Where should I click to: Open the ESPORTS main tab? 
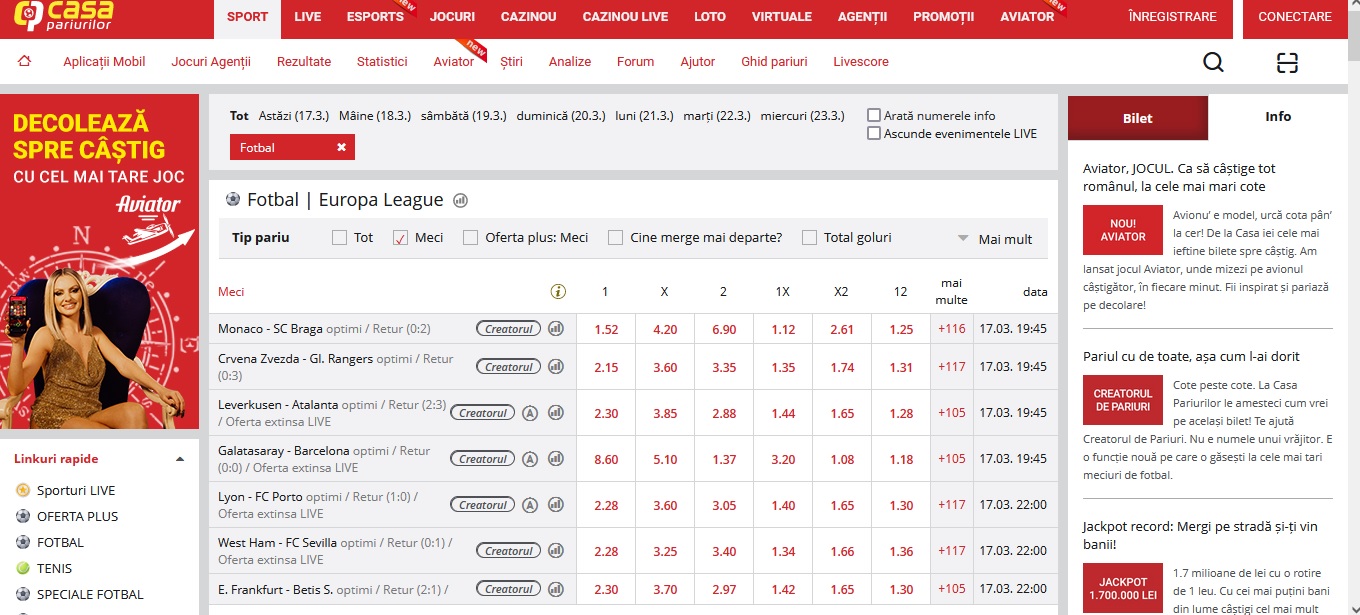coord(375,17)
